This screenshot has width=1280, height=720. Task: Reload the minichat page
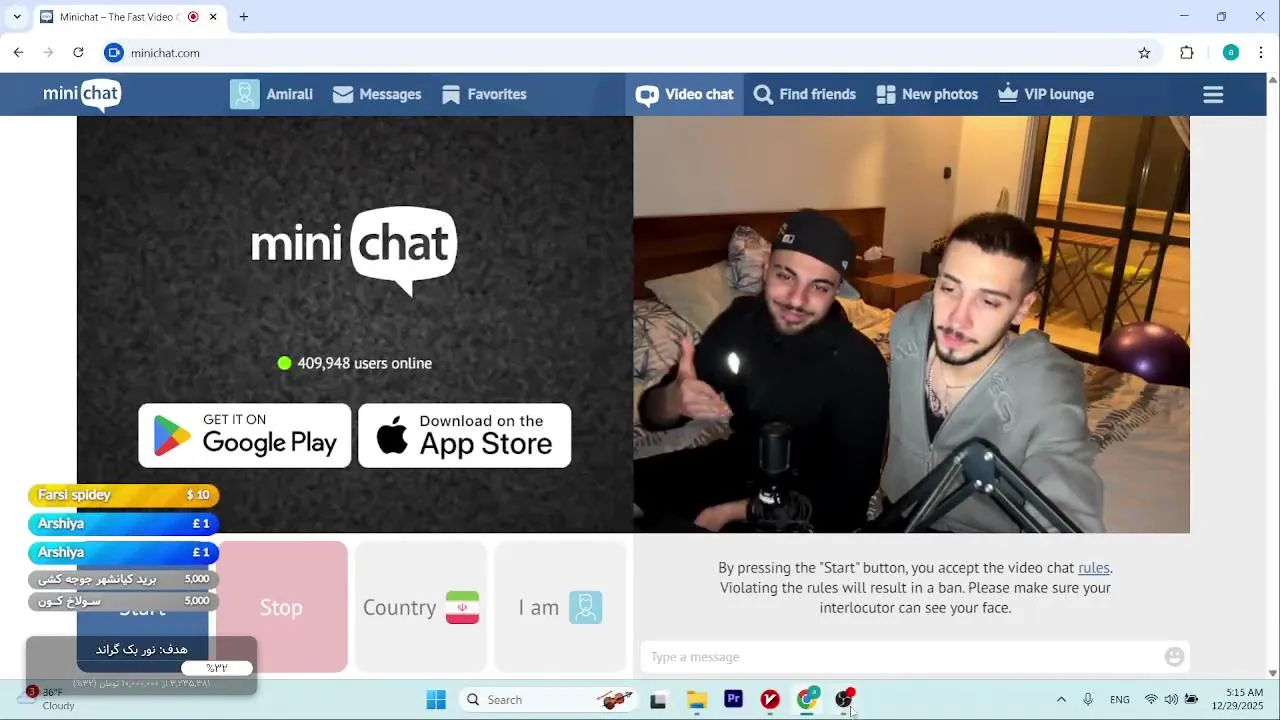(x=78, y=53)
